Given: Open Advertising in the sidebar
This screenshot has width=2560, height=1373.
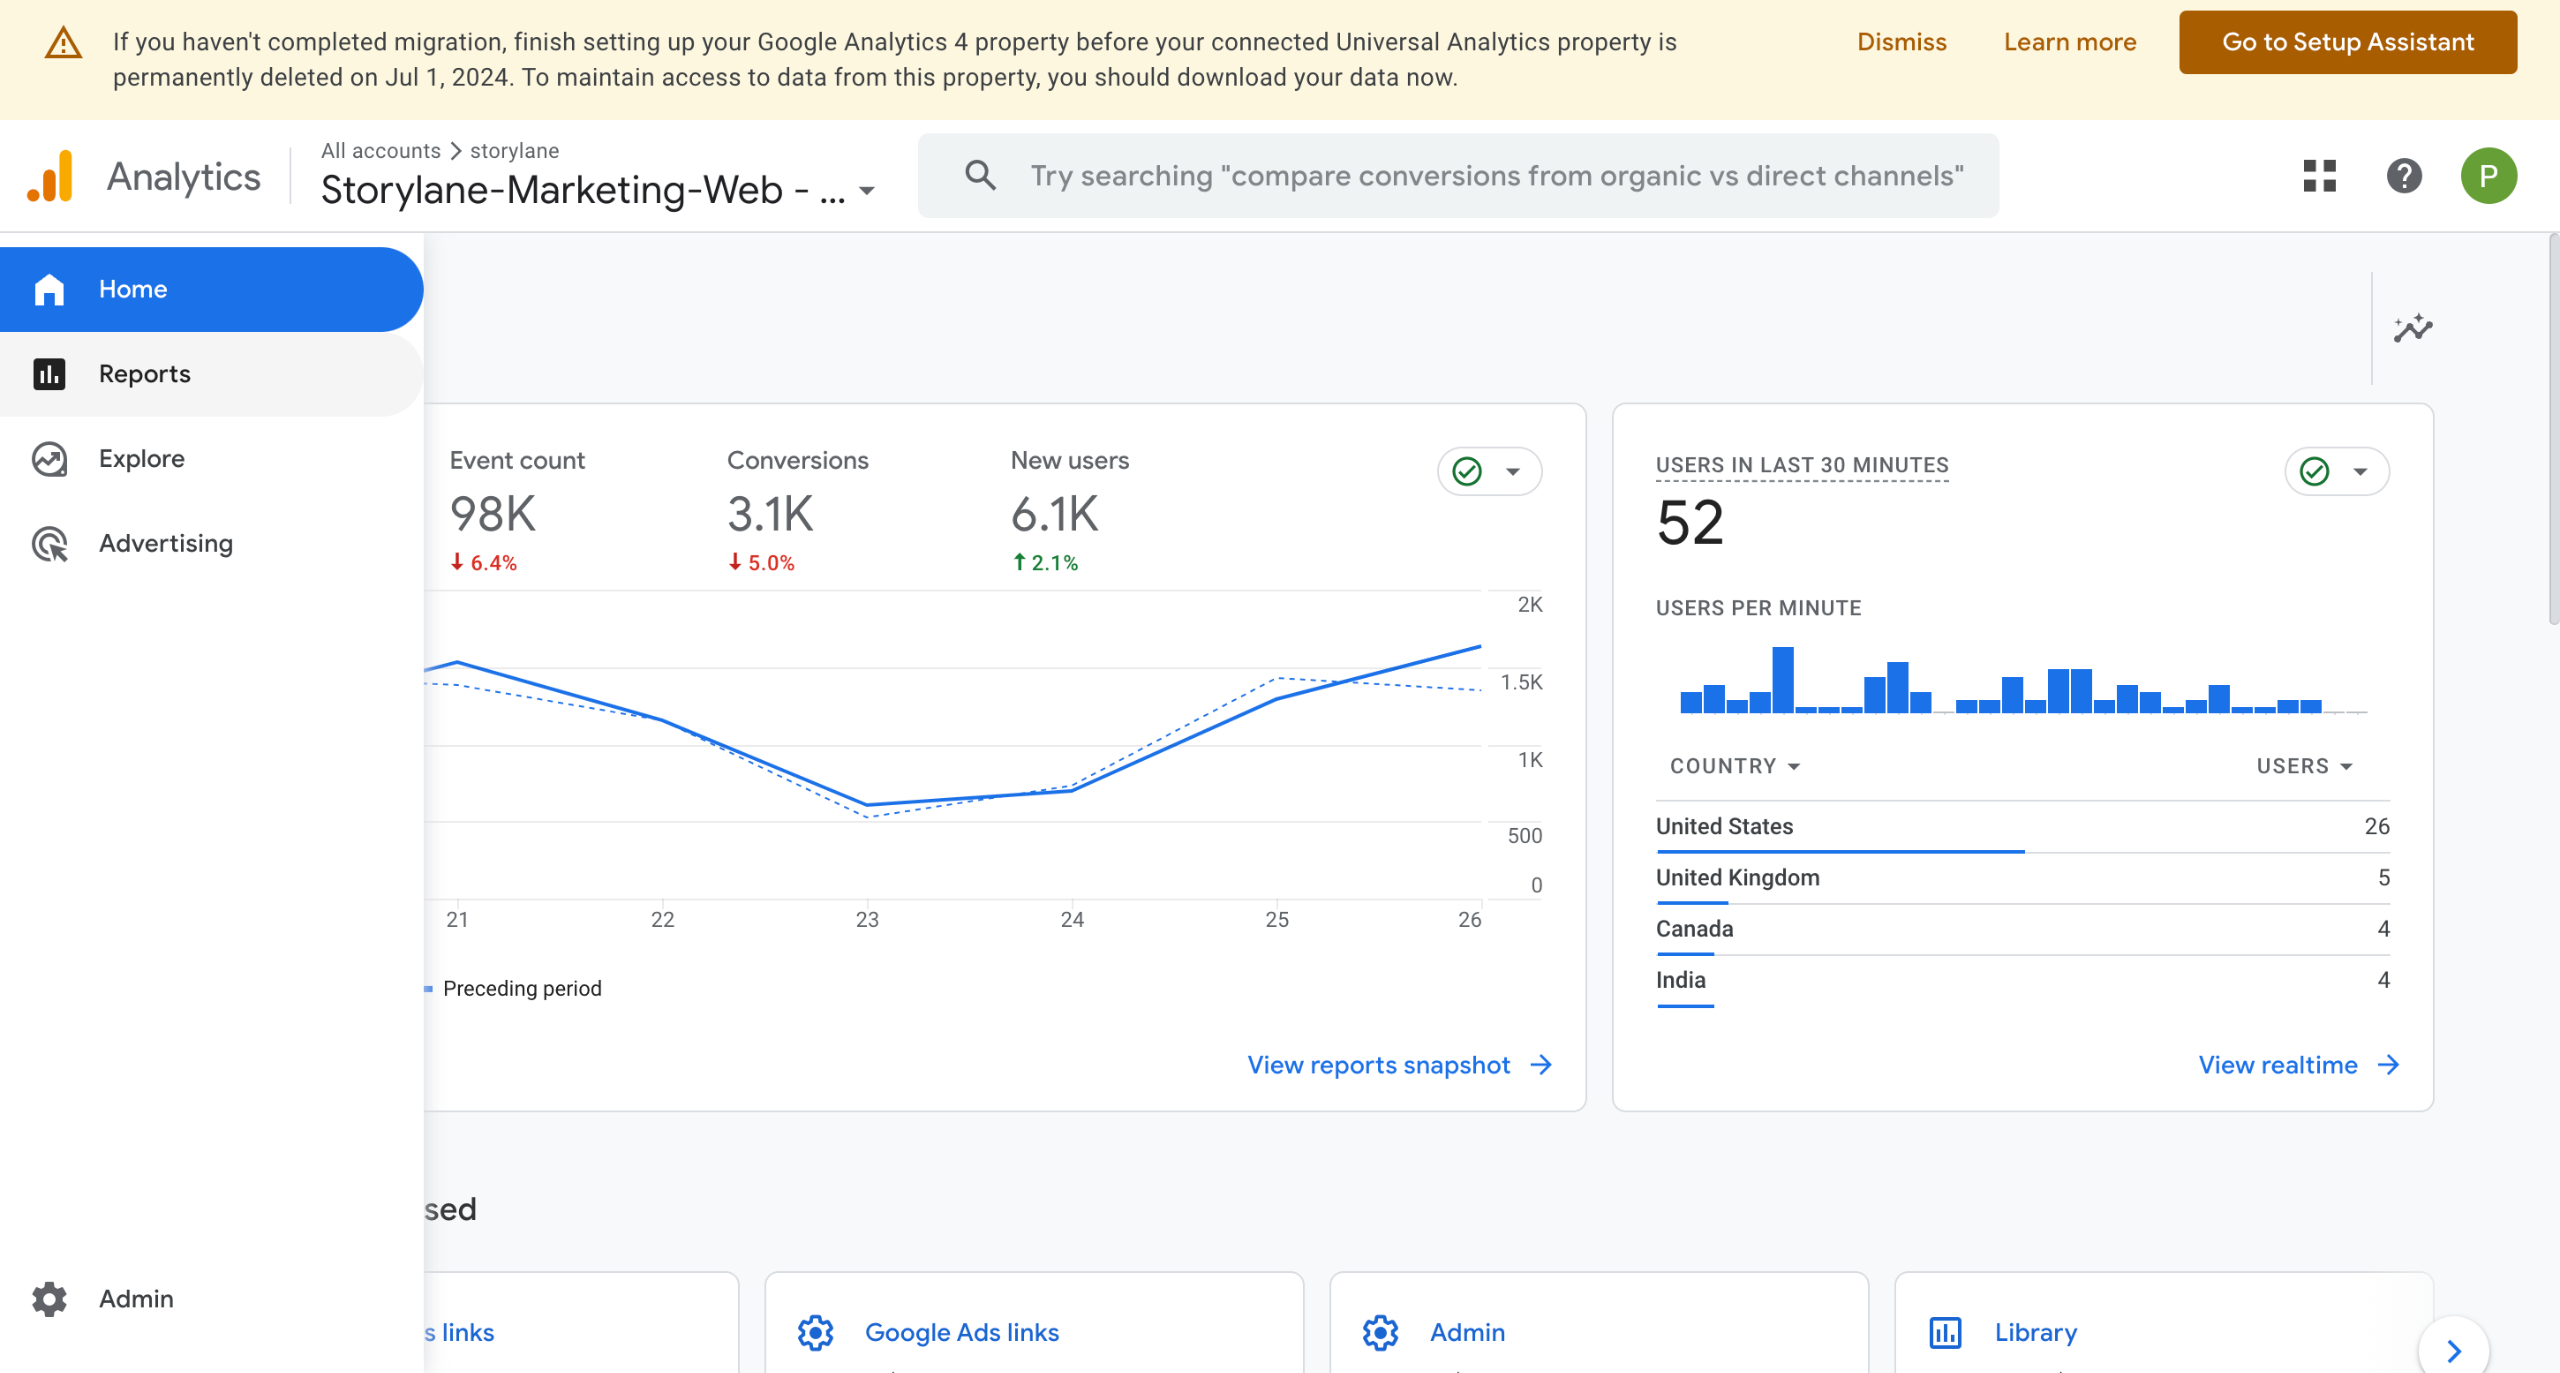Looking at the screenshot, I should pyautogui.click(x=211, y=543).
